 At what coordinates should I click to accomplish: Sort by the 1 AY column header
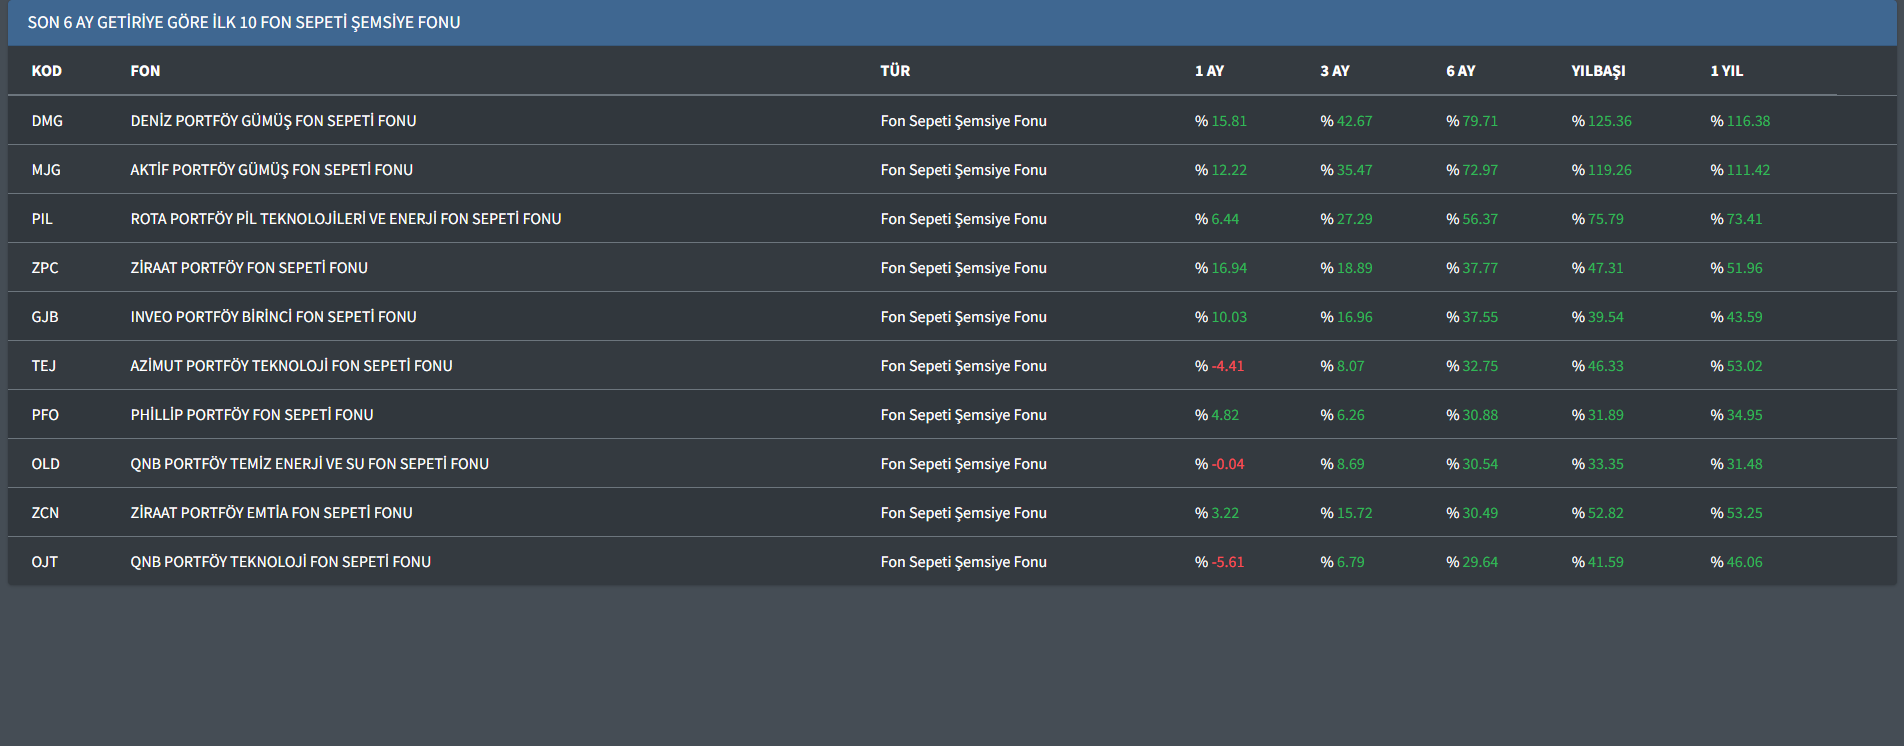tap(1209, 71)
